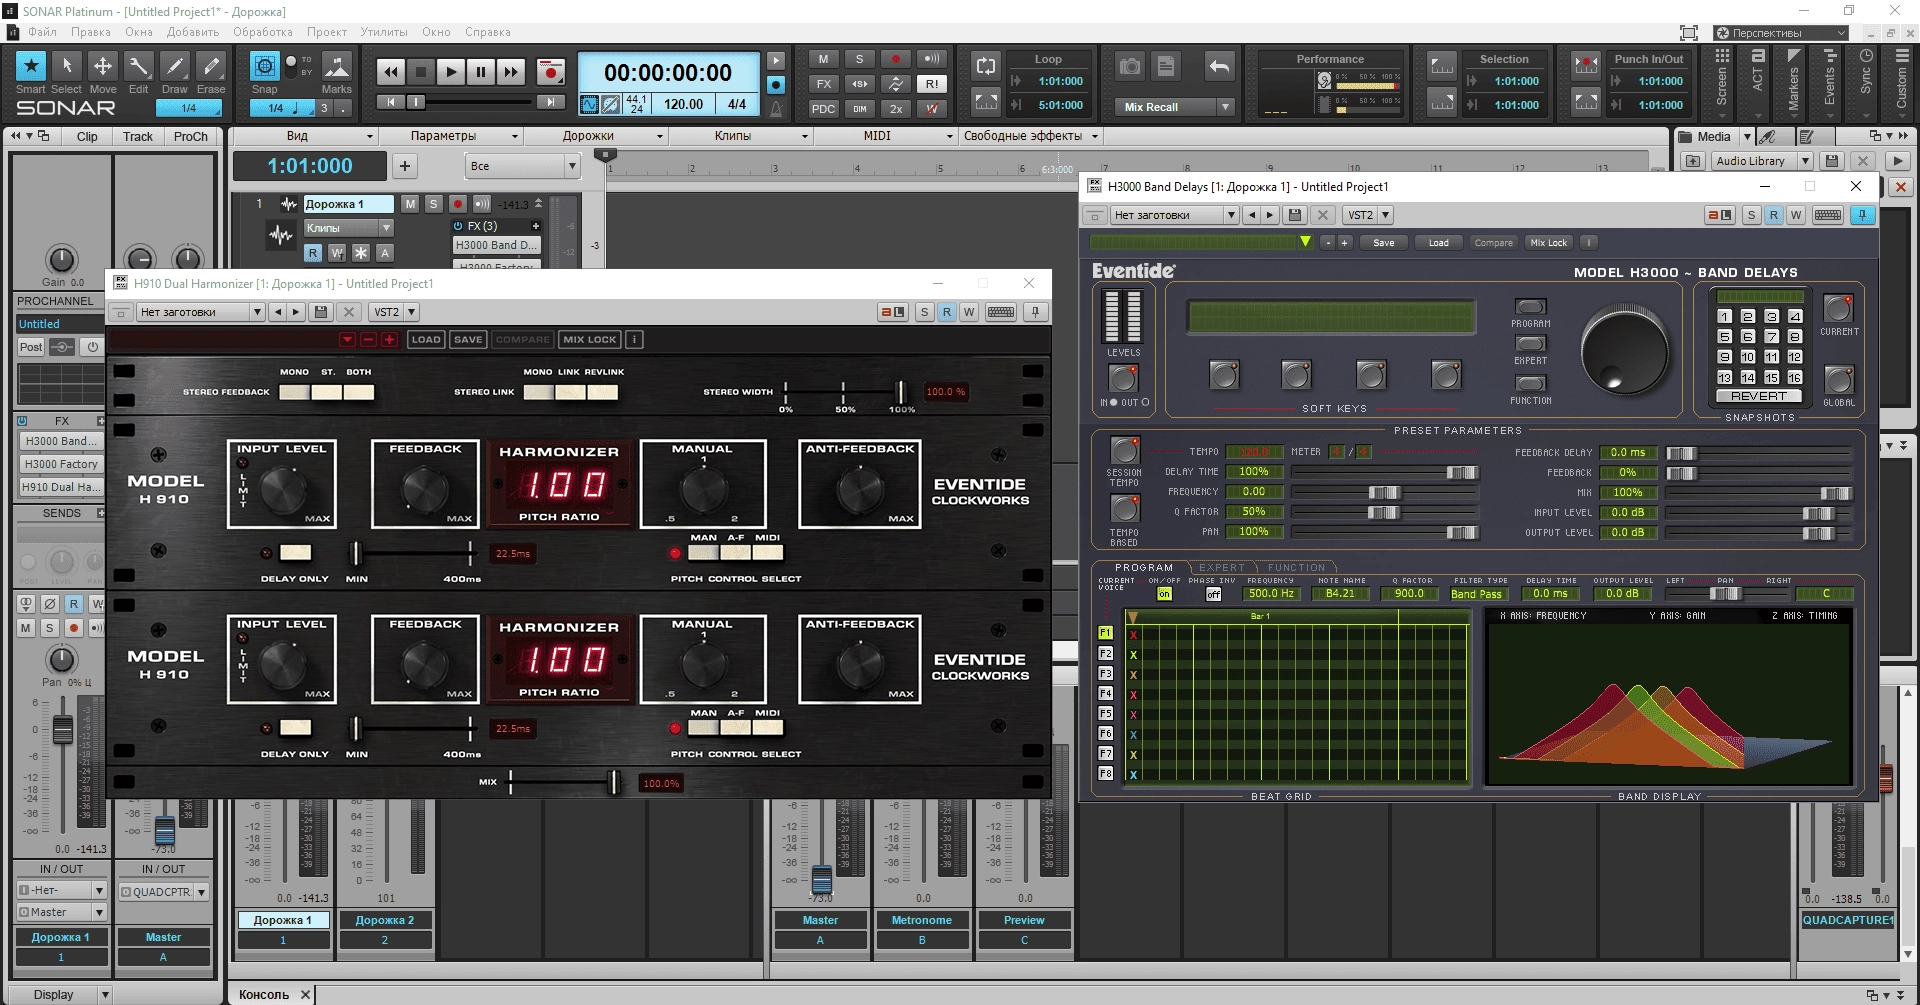Screen dimensions: 1920x1005
Task: Open Перспективы workspace dropdown
Action: pos(1780,33)
